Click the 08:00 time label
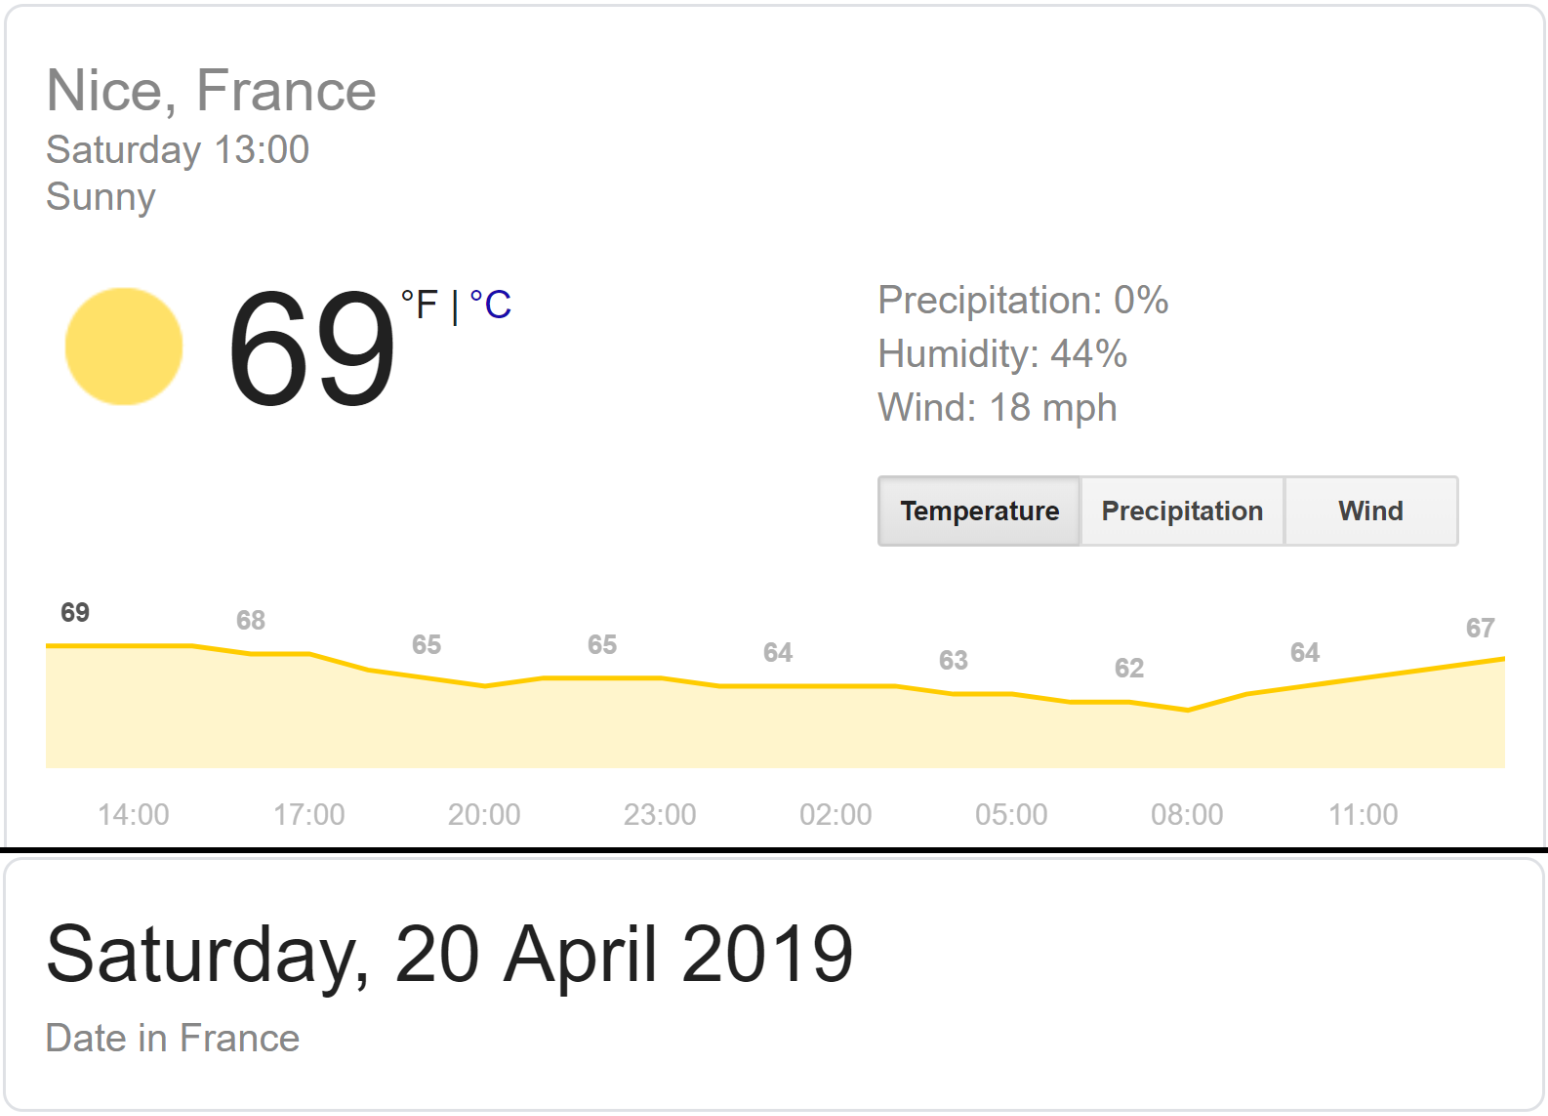1548x1116 pixels. 1187,814
